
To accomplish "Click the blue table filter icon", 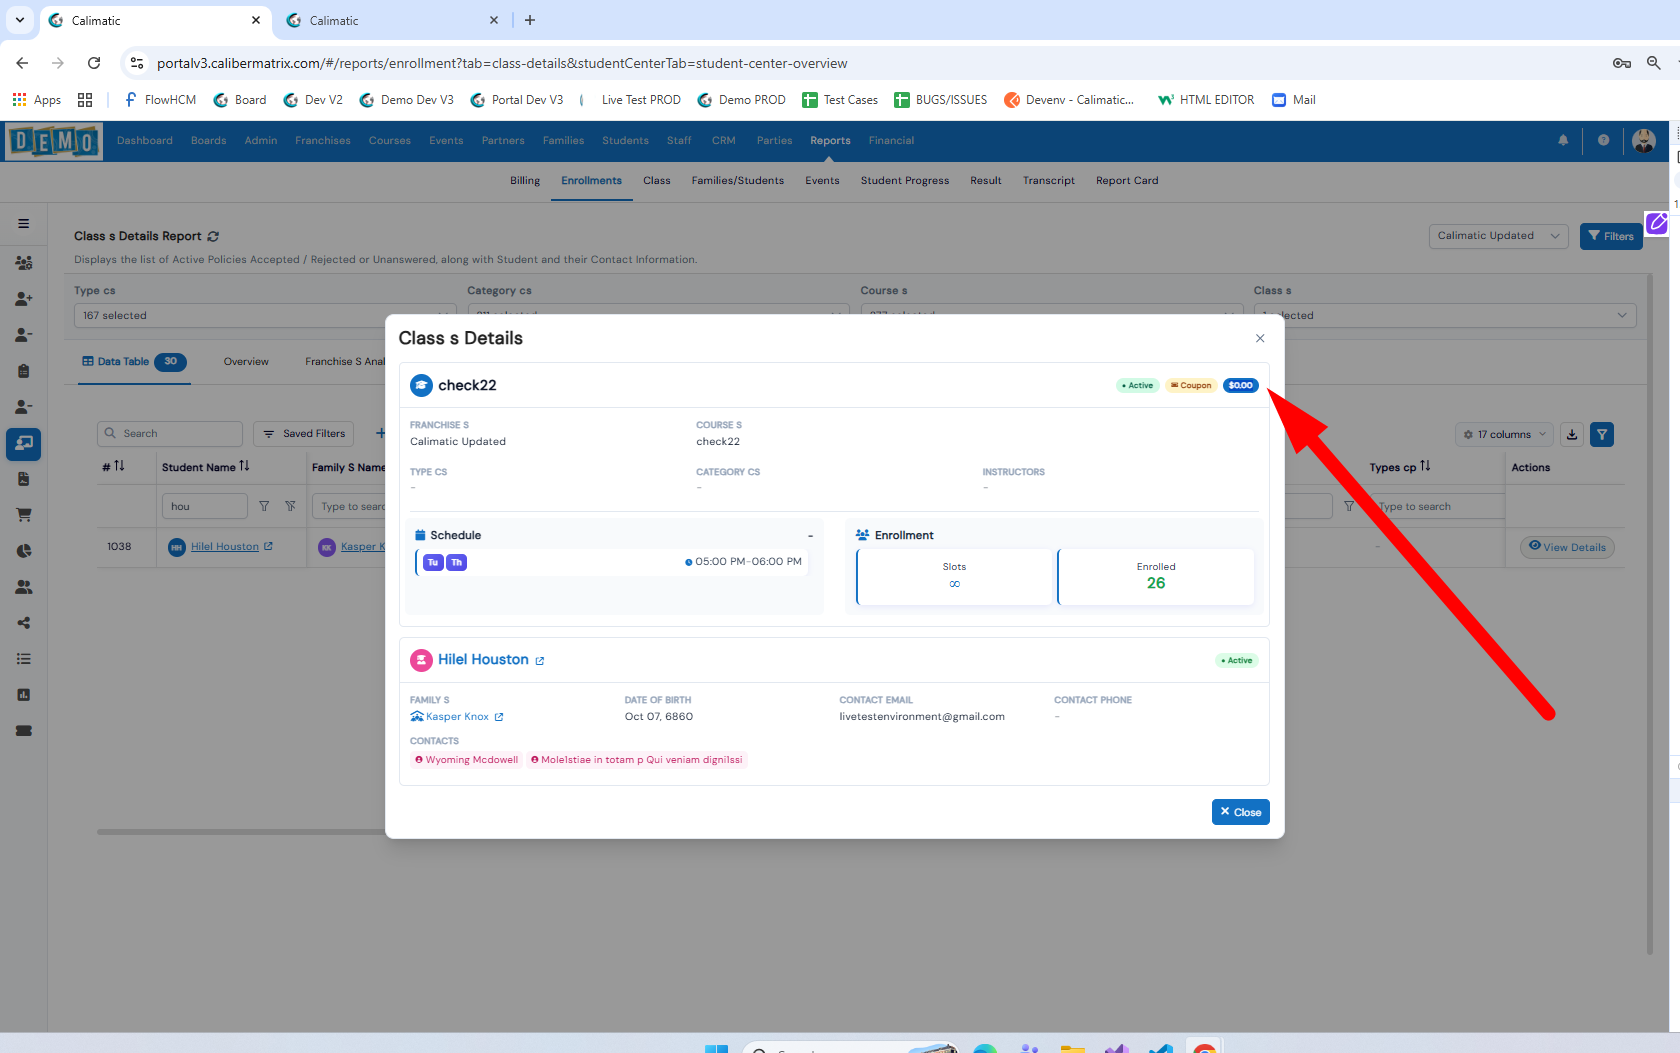I will (x=1602, y=435).
